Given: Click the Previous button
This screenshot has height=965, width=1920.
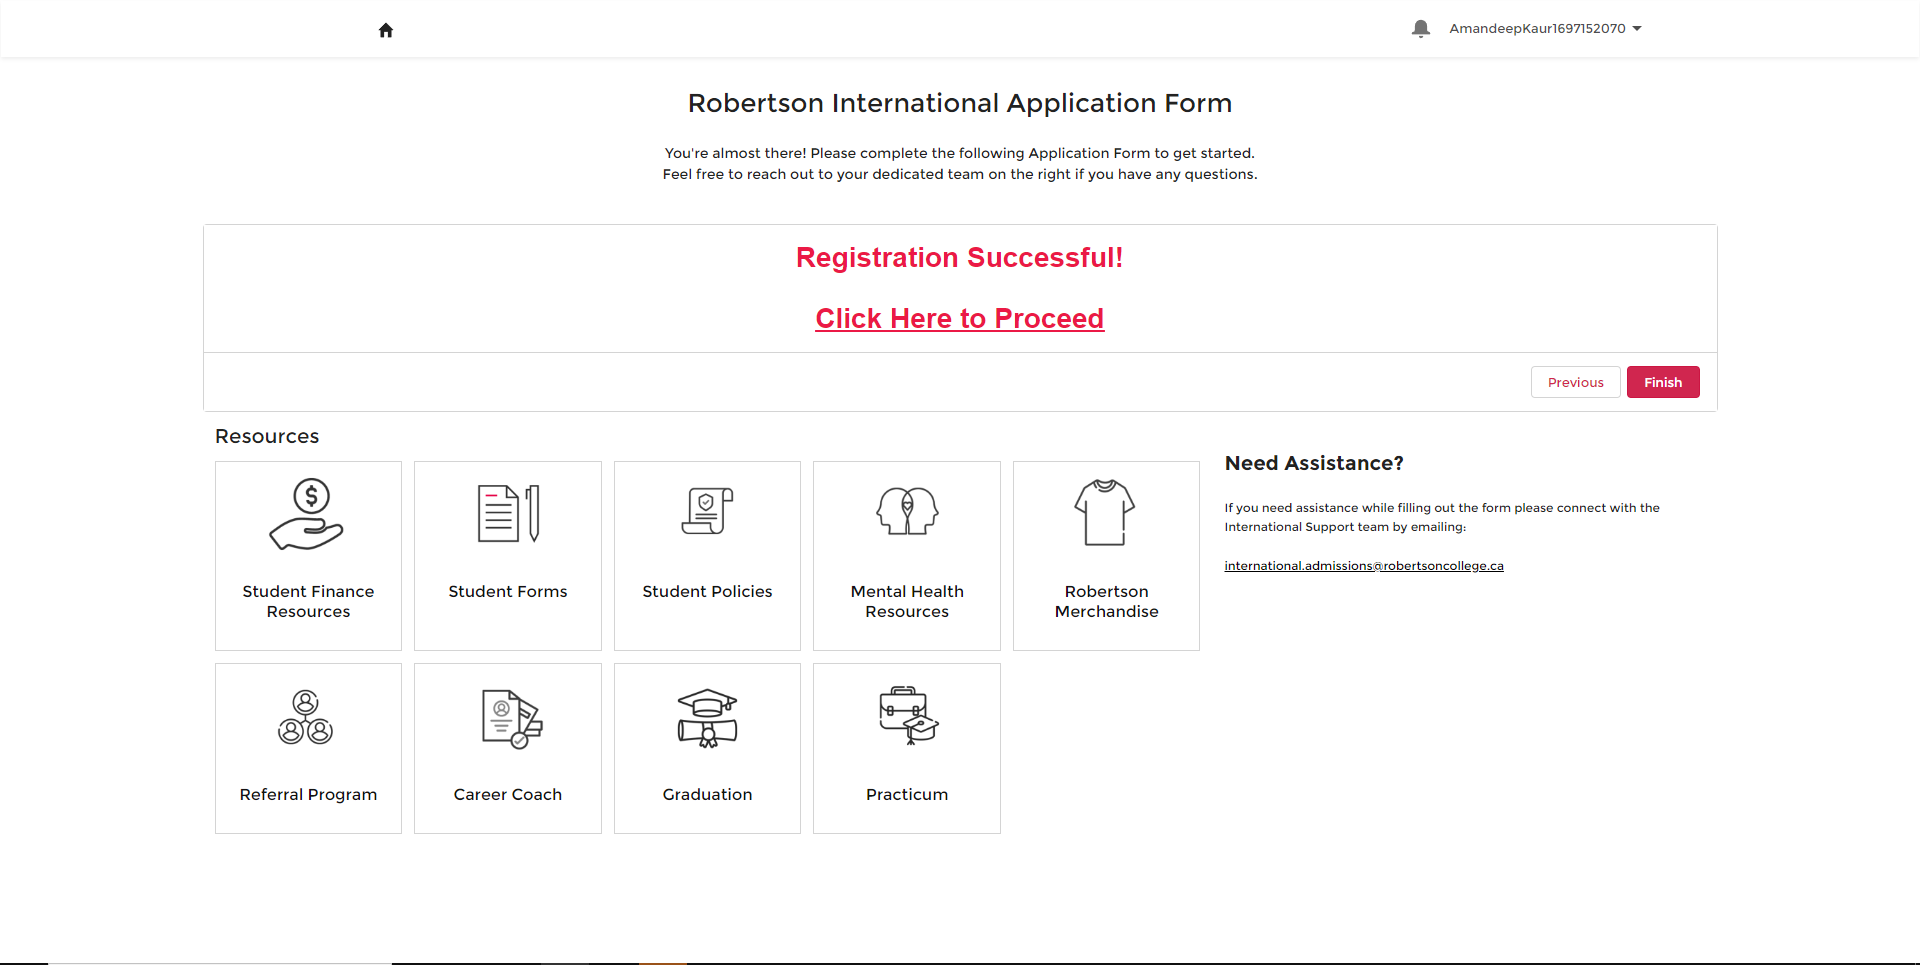Looking at the screenshot, I should point(1575,382).
